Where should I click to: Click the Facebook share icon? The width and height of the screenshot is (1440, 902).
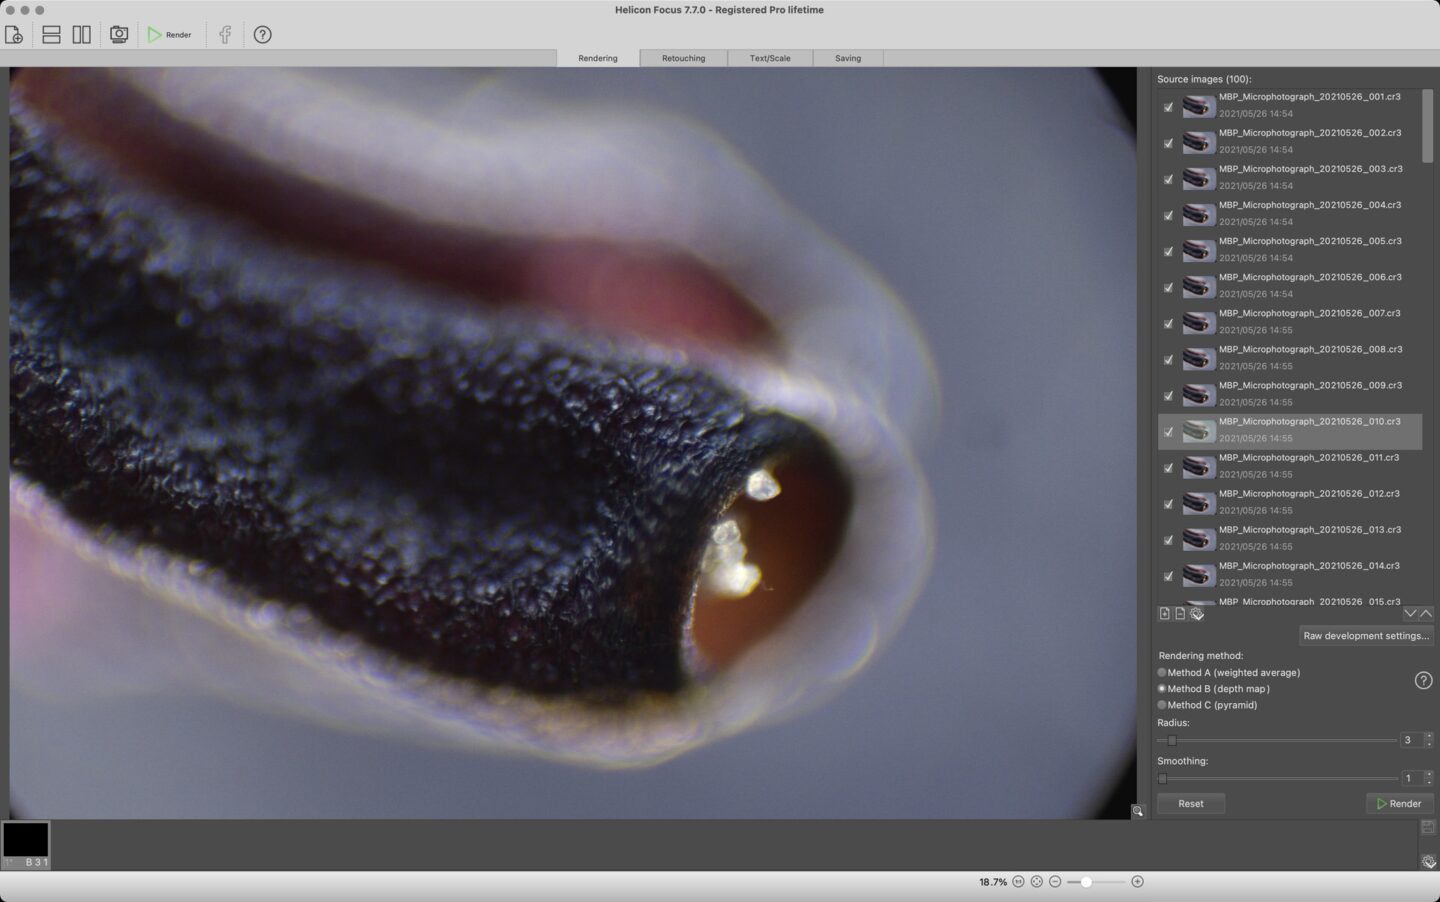pos(225,35)
